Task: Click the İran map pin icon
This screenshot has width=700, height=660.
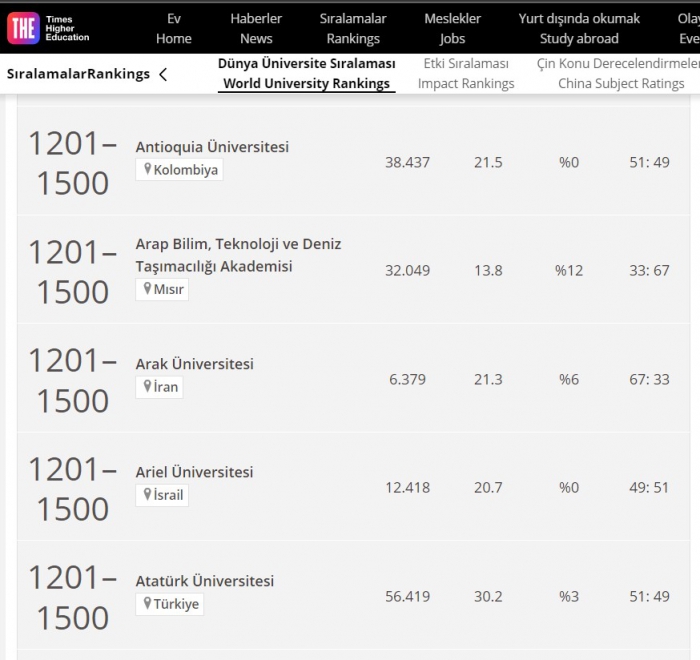Action: (147, 386)
